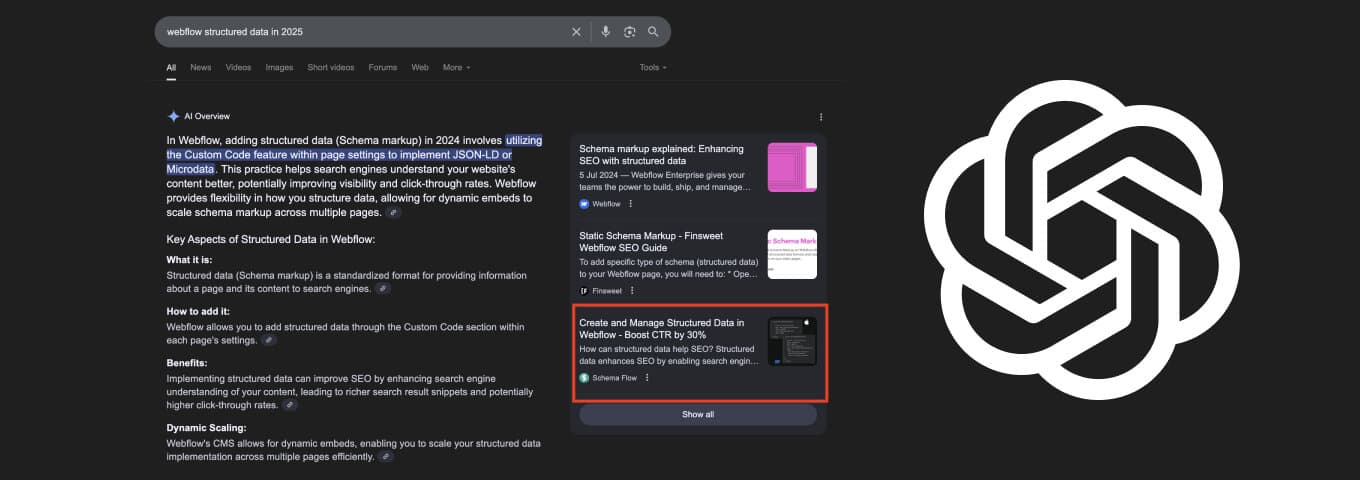Click the search box containing 'webflow structured data in 2025'
The width and height of the screenshot is (1360, 480).
click(x=412, y=32)
